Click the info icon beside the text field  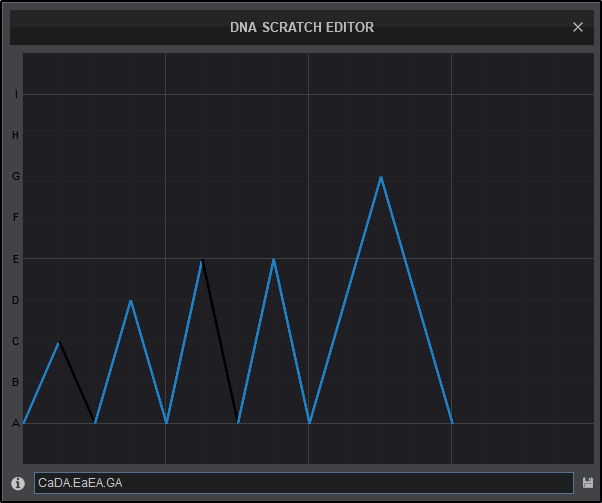[x=18, y=483]
